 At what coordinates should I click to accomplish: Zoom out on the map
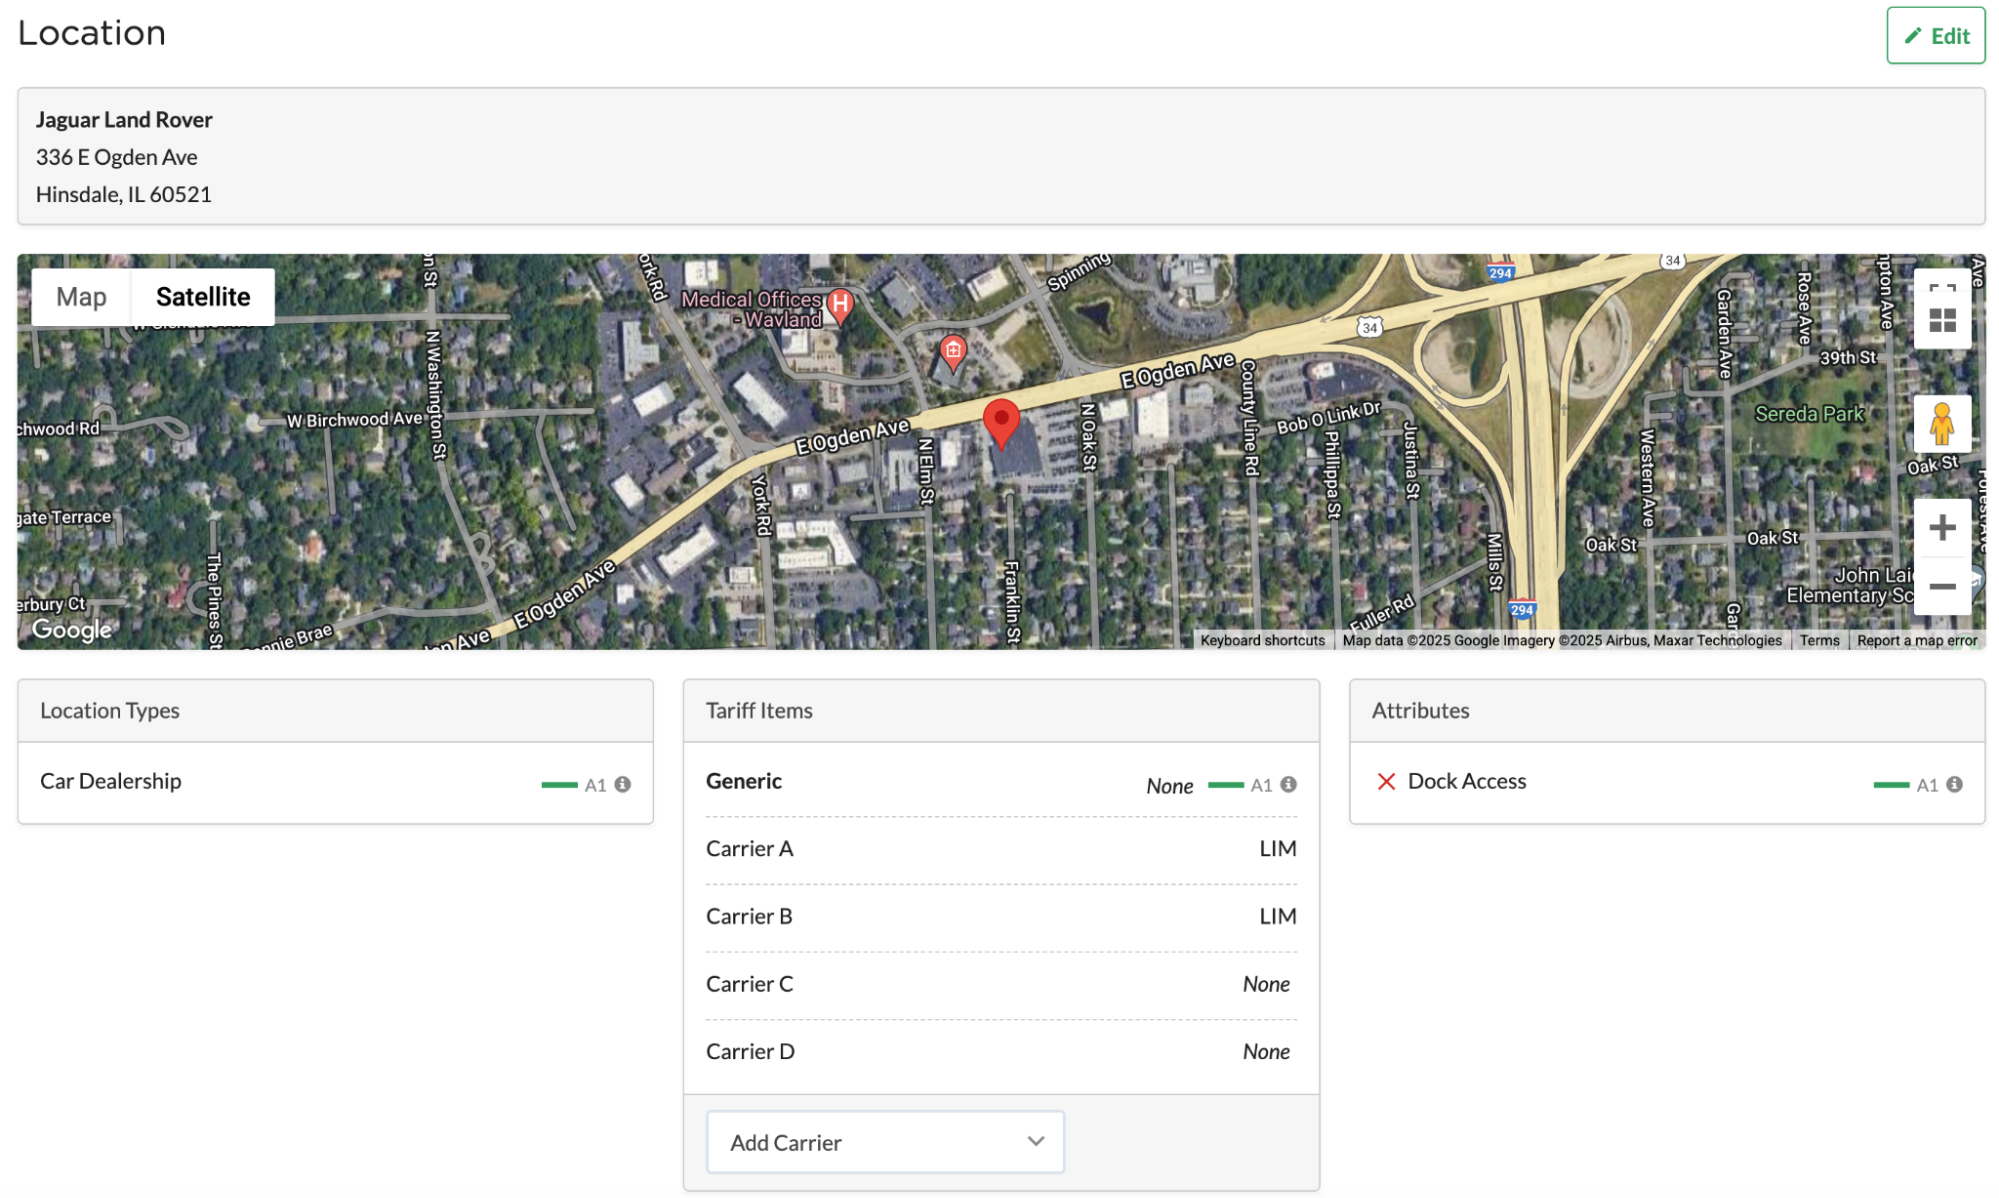tap(1941, 586)
